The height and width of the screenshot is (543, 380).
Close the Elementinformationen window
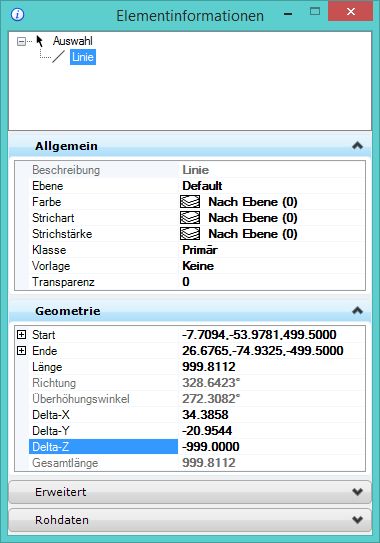[351, 12]
